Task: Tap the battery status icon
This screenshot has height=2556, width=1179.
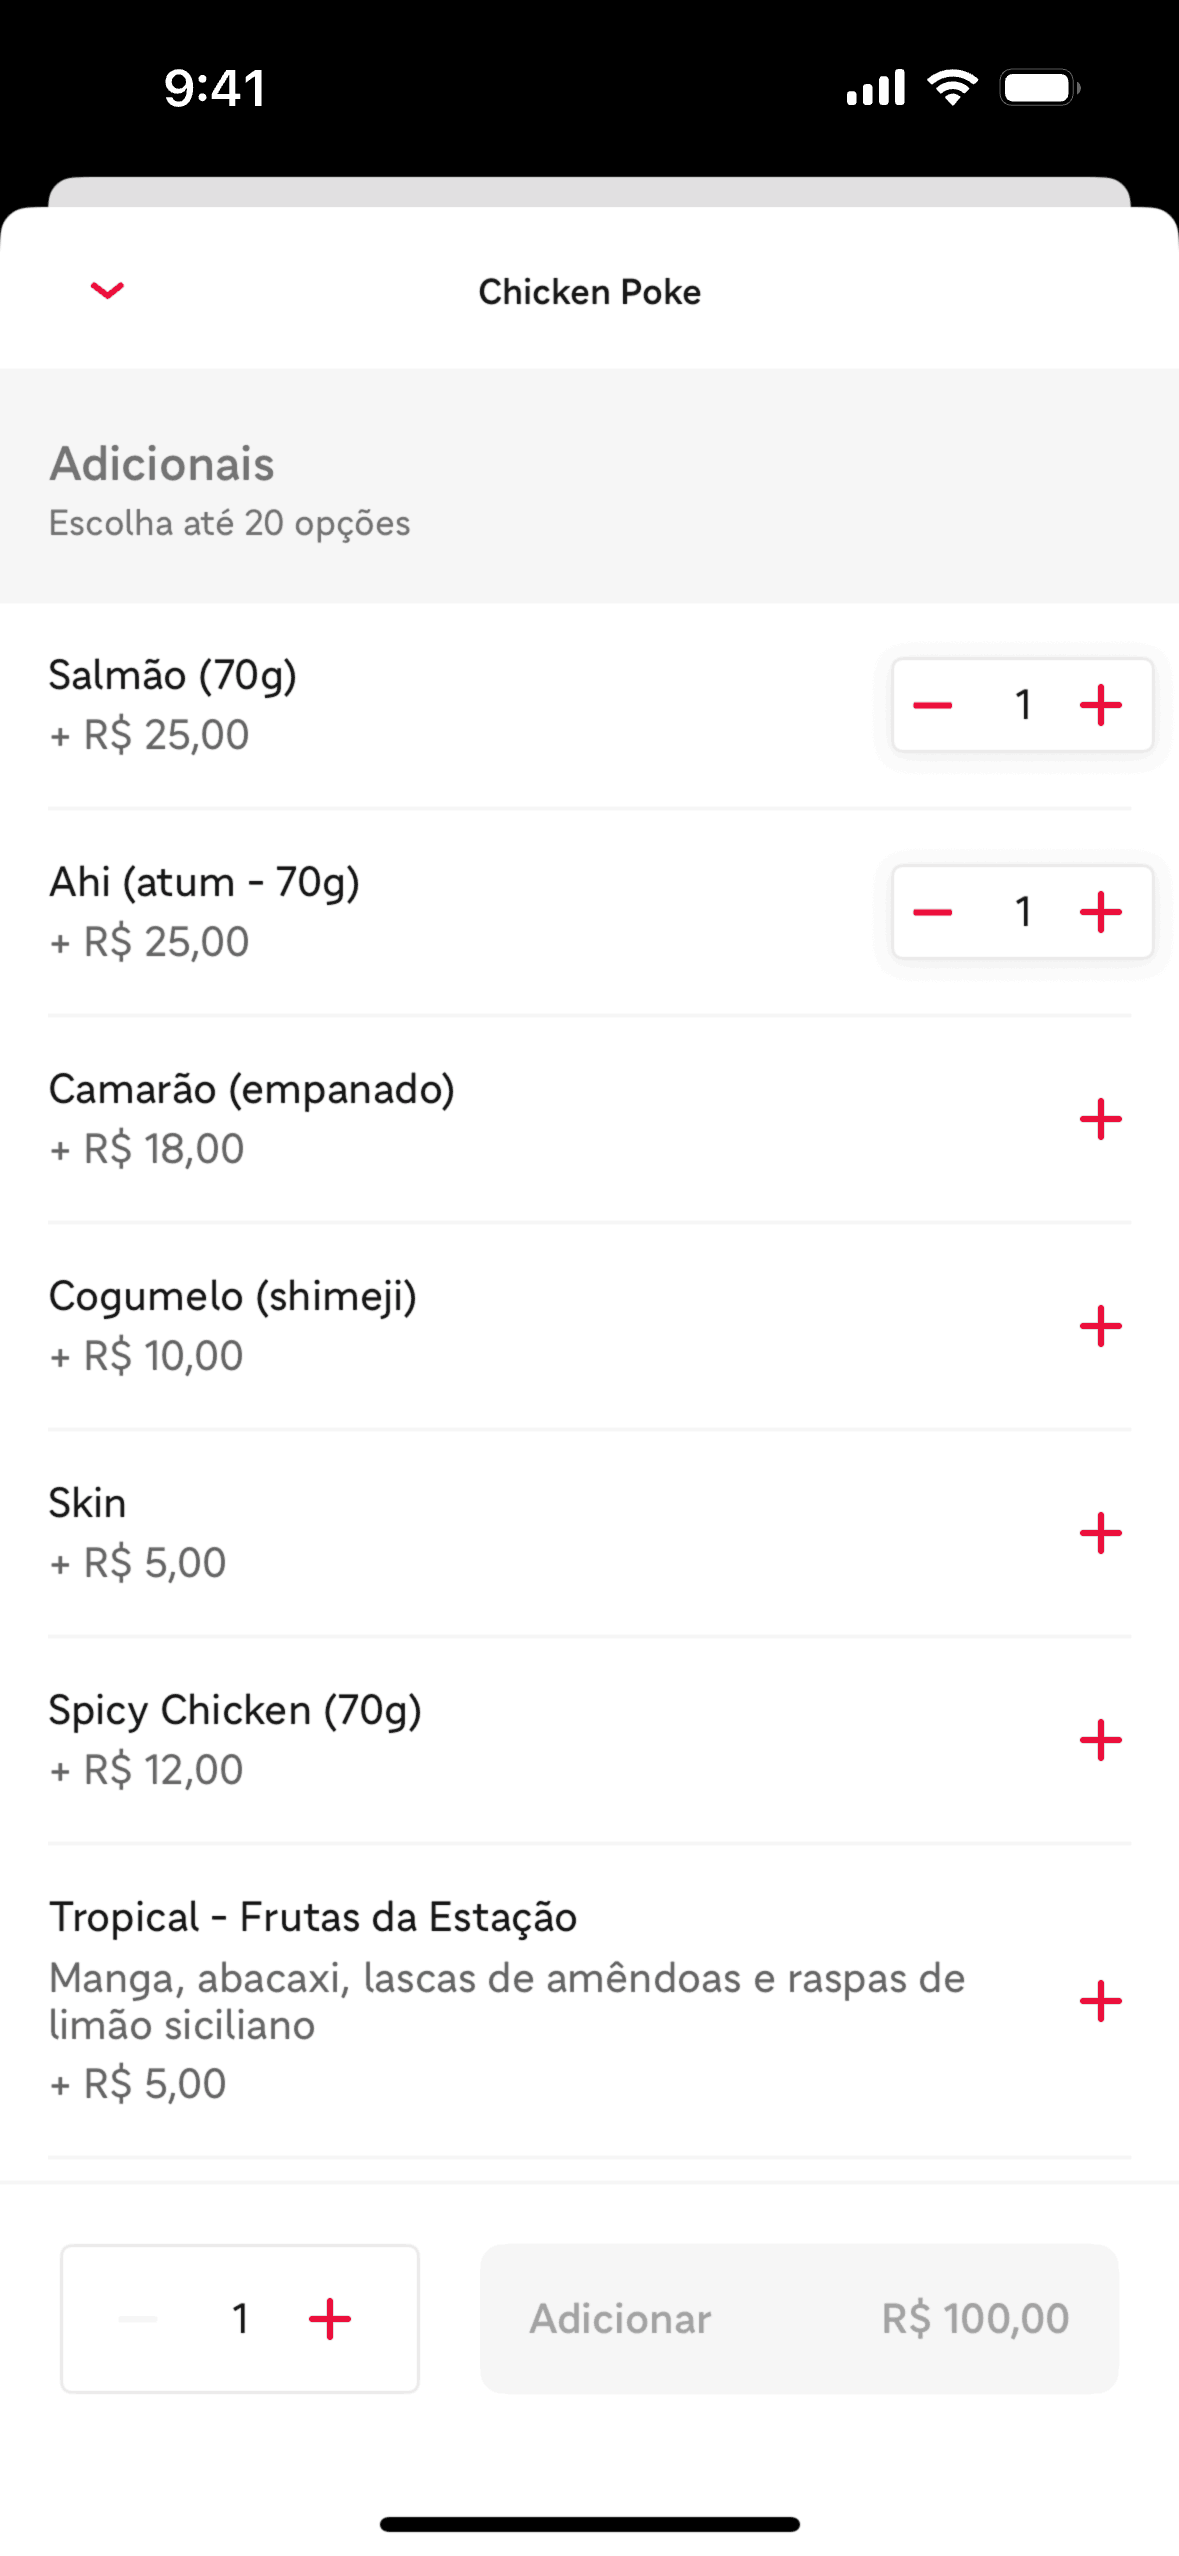Action: [x=1040, y=88]
